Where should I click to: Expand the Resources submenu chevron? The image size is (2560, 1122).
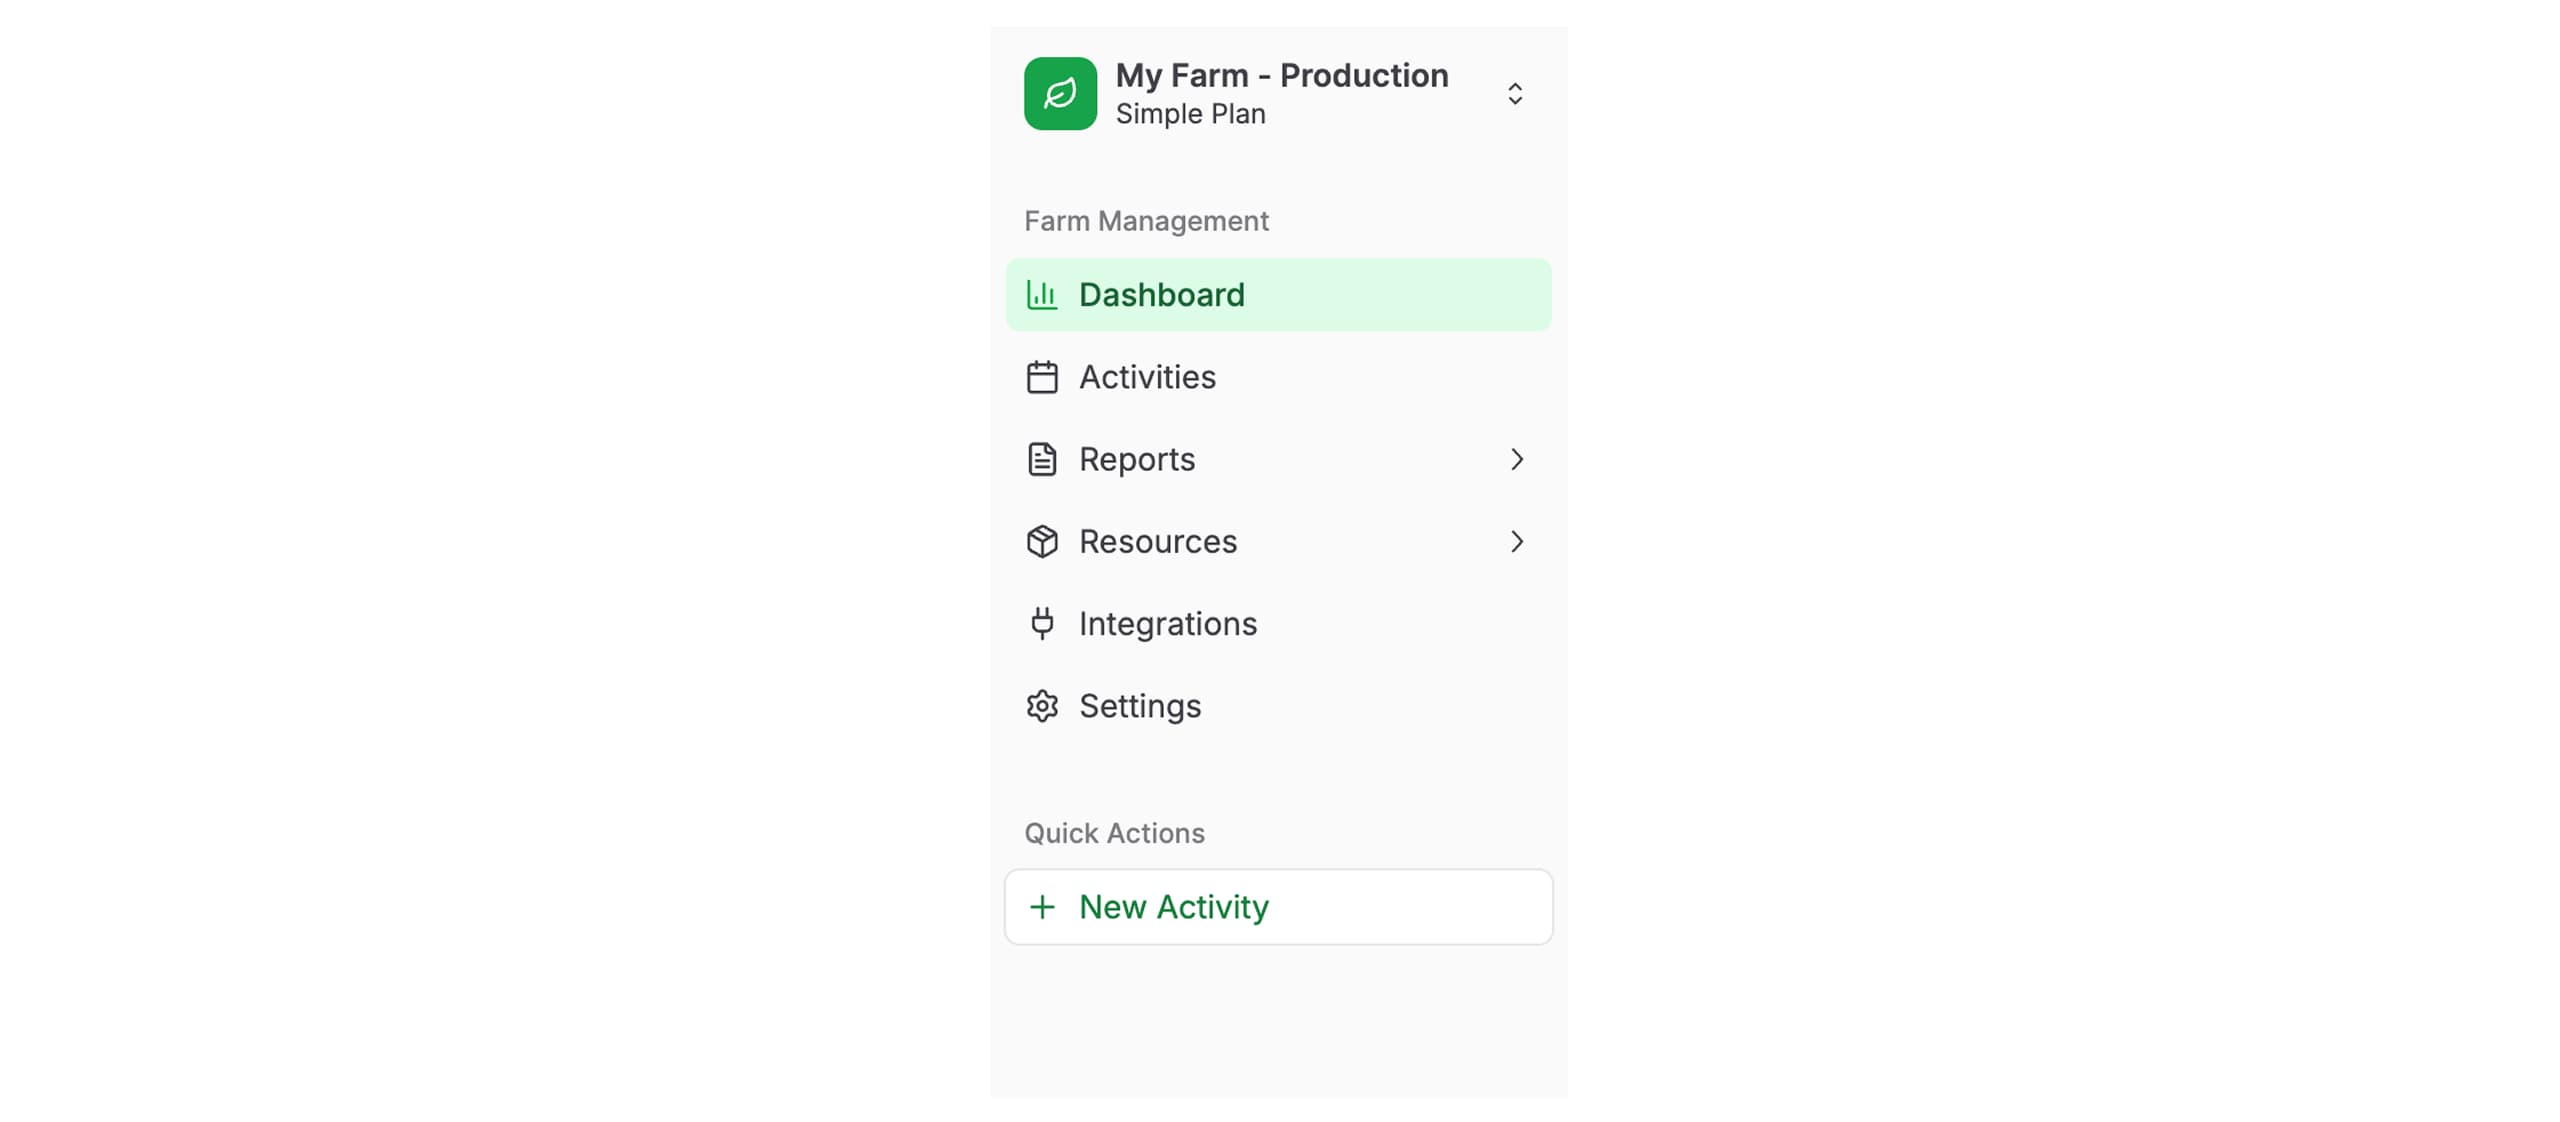pos(1518,541)
